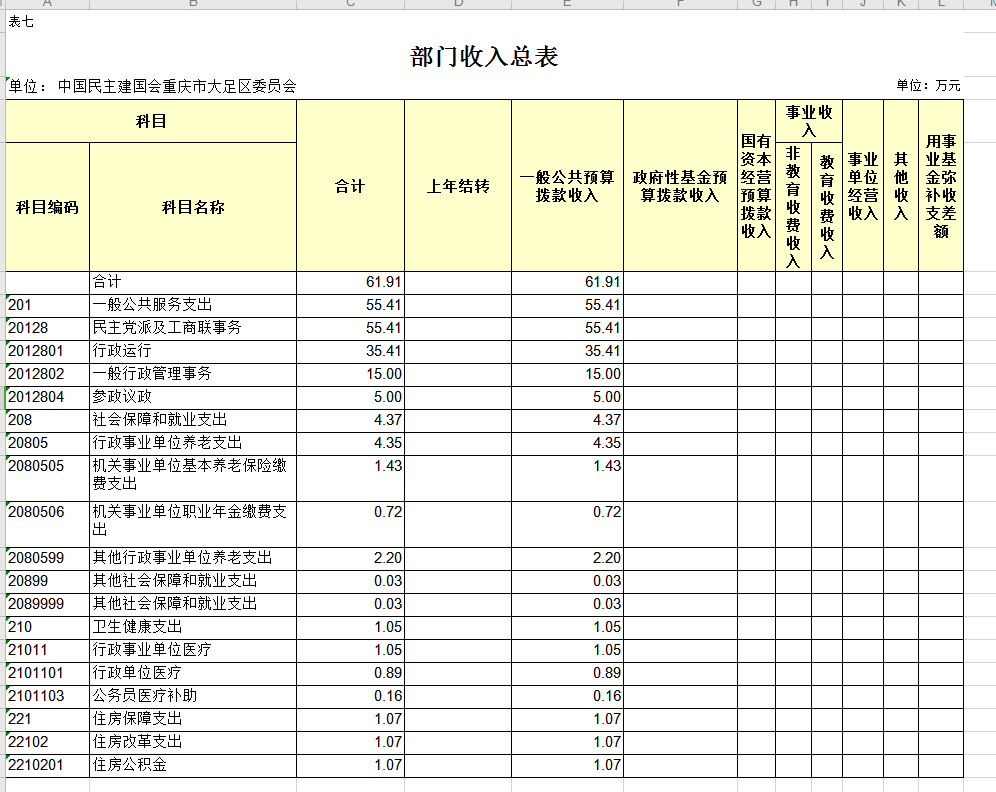996x792 pixels.
Task: Click code cell 2101101
Action: (48, 673)
